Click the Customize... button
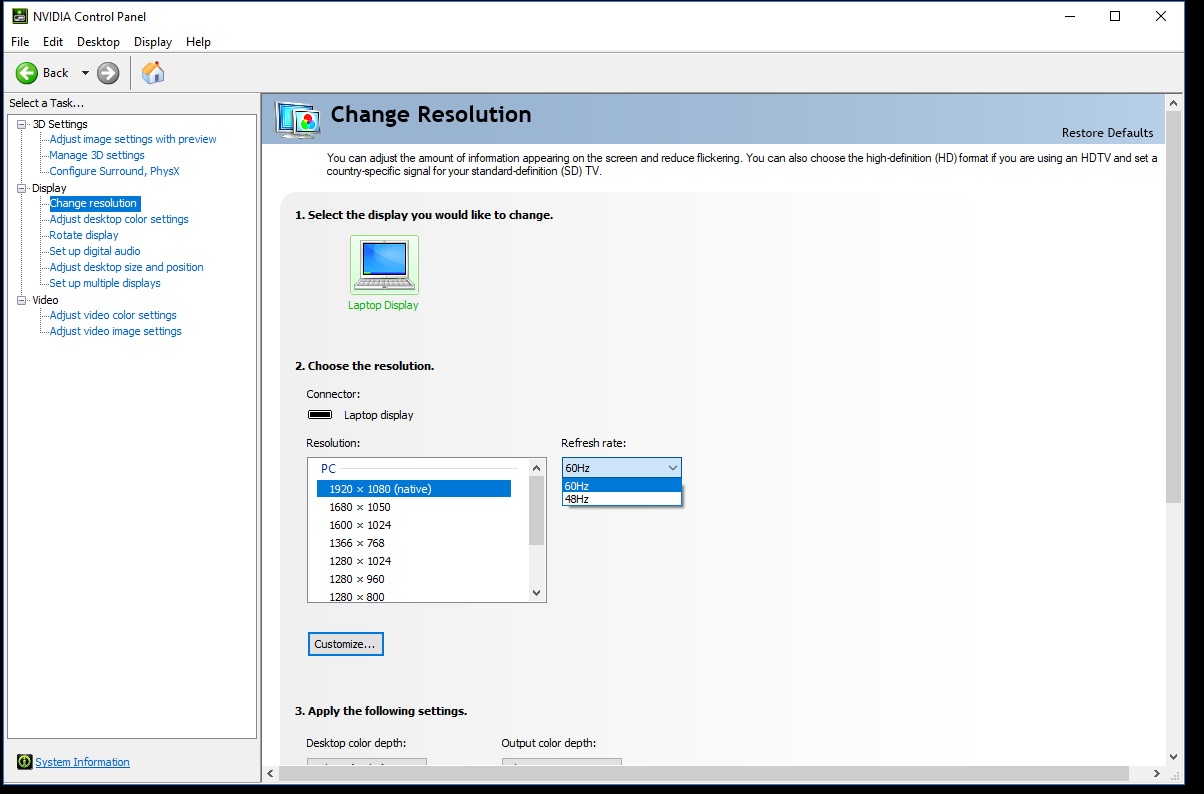 point(345,644)
